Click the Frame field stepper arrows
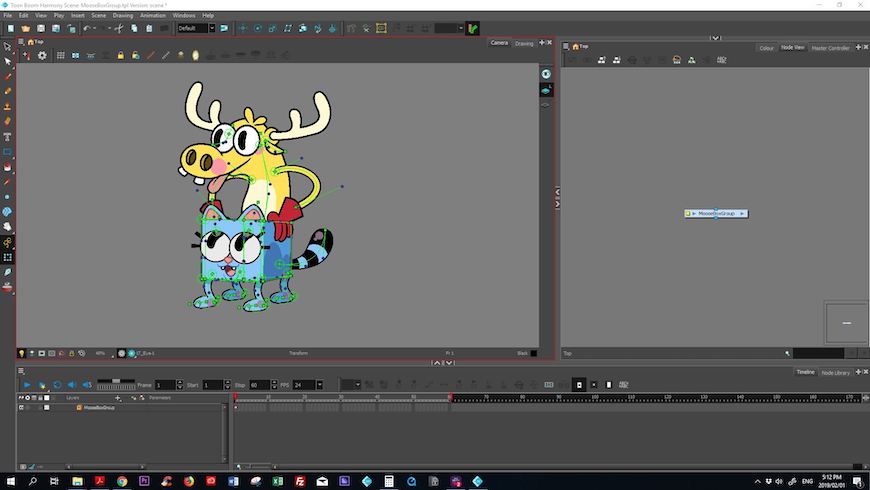Image resolution: width=870 pixels, height=490 pixels. (179, 385)
